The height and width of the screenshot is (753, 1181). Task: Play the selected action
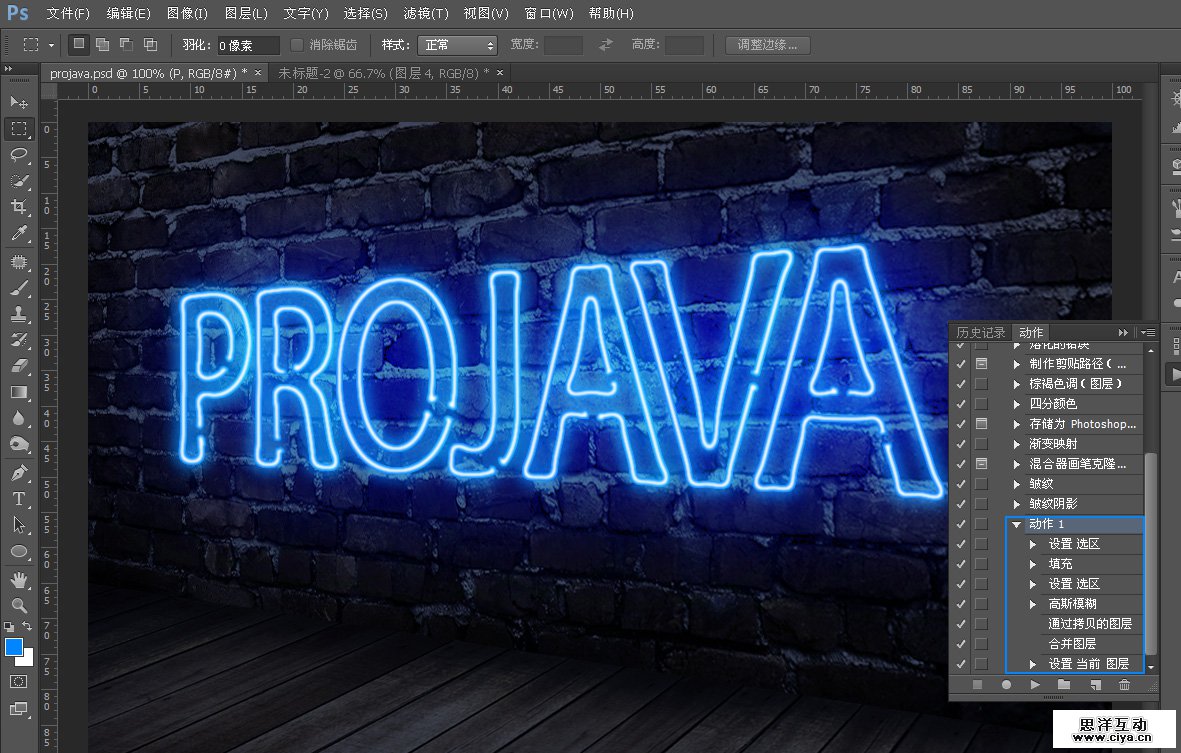(1035, 685)
